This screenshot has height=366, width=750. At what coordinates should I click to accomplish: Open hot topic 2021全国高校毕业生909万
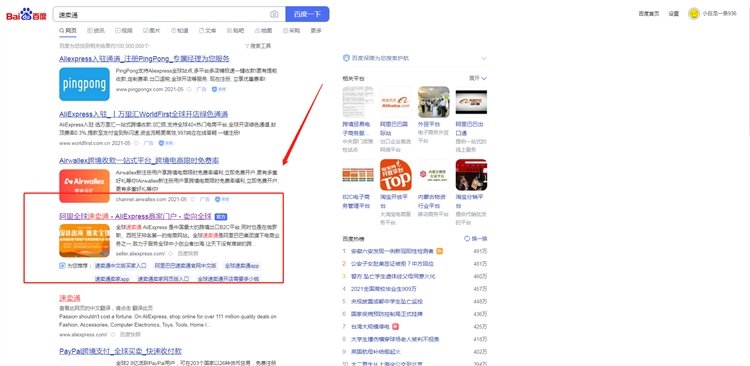[384, 288]
